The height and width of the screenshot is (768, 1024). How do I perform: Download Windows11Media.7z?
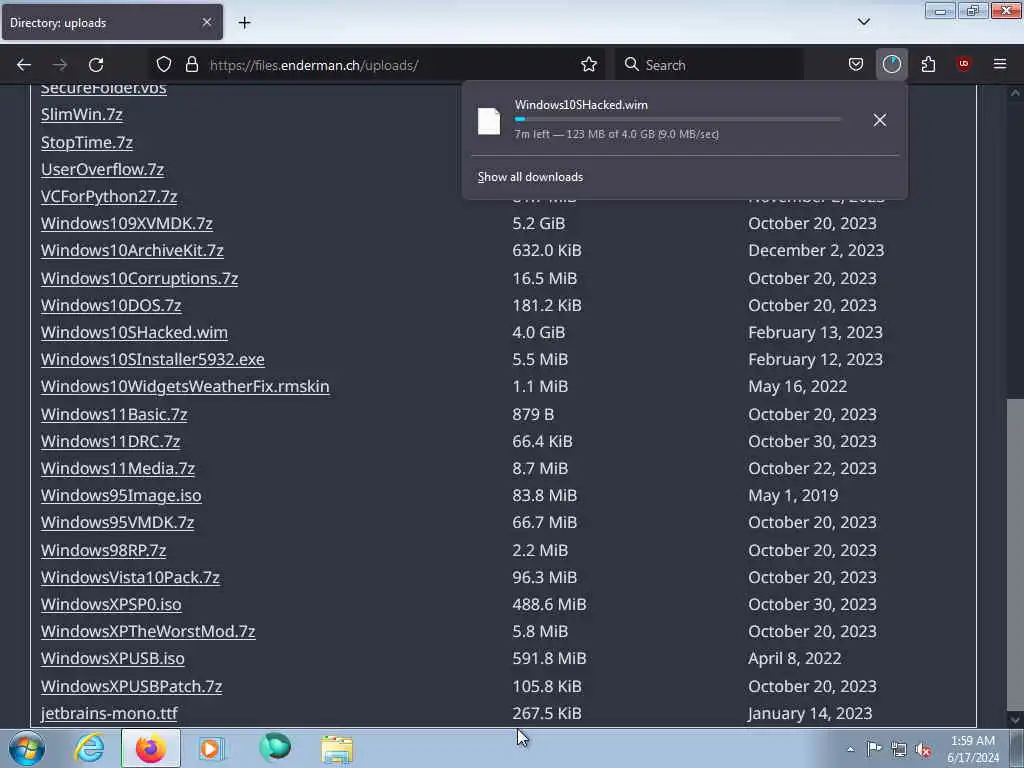pyautogui.click(x=118, y=468)
